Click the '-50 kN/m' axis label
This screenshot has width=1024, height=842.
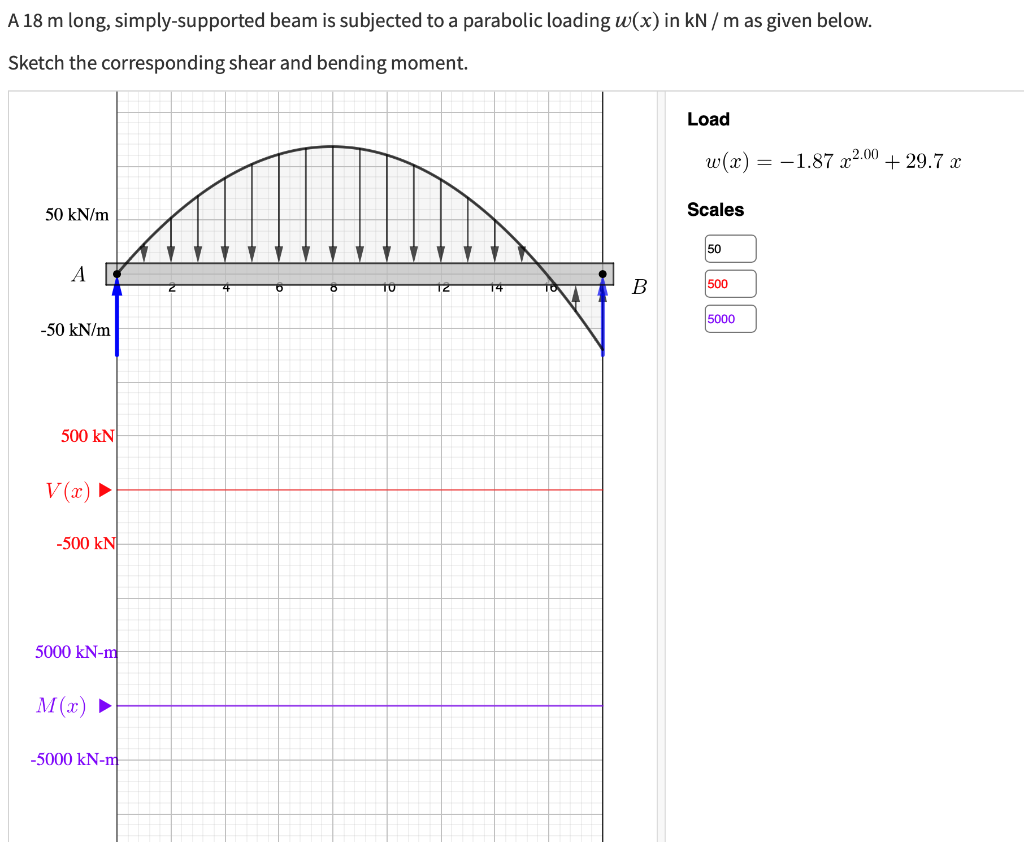[75, 330]
